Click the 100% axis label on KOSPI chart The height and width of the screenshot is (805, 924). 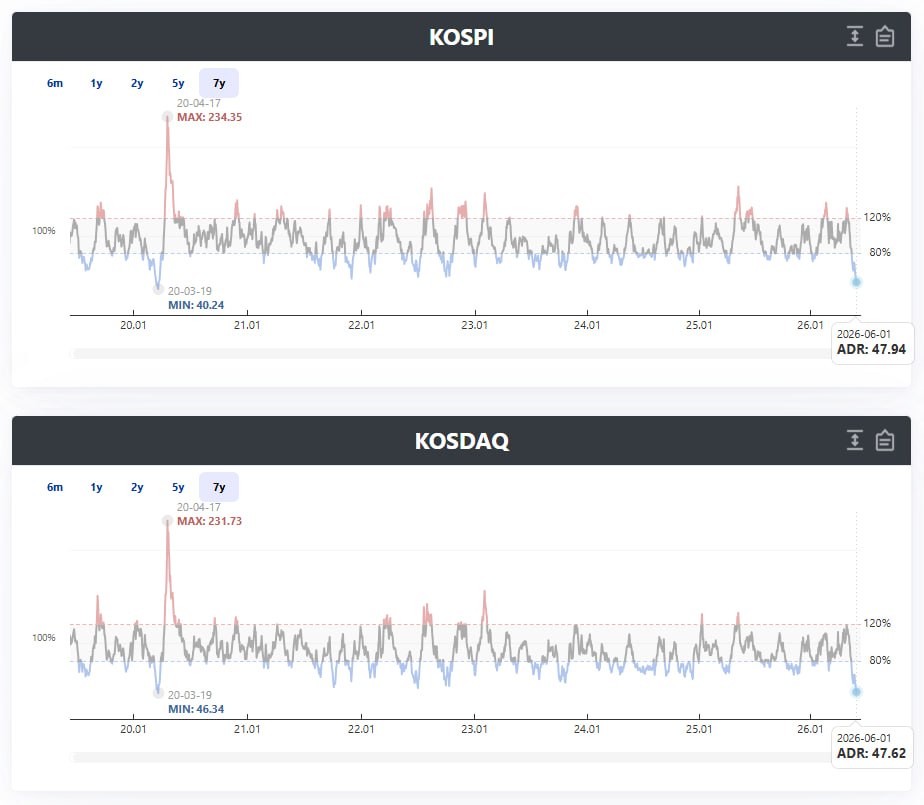tap(44, 230)
